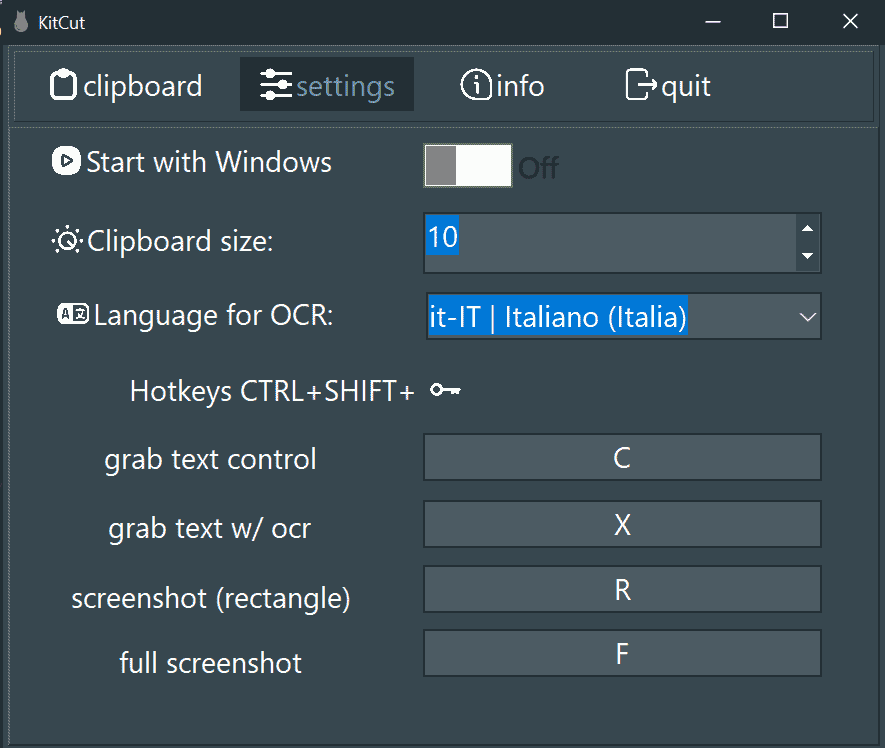Open the info tab
The height and width of the screenshot is (748, 885).
click(502, 85)
